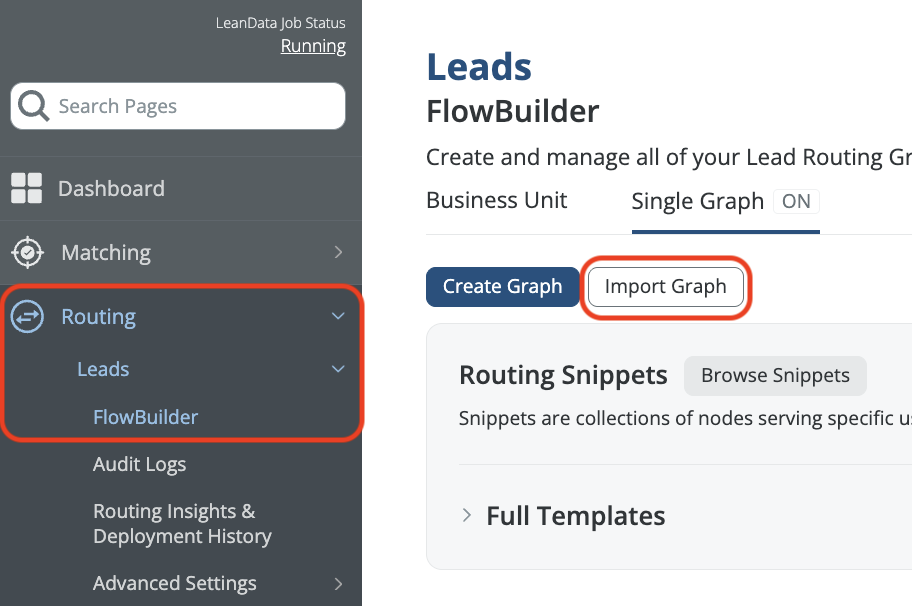Collapse the Routing section chevron
The image size is (912, 606).
pos(338,316)
